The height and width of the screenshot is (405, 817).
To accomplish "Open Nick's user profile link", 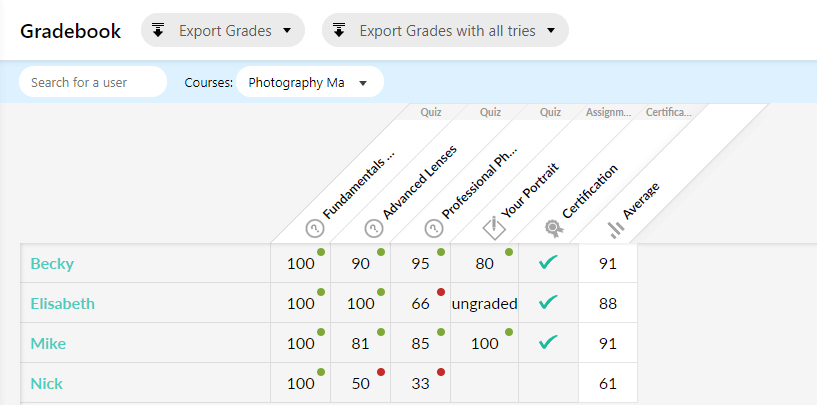I will pyautogui.click(x=46, y=384).
